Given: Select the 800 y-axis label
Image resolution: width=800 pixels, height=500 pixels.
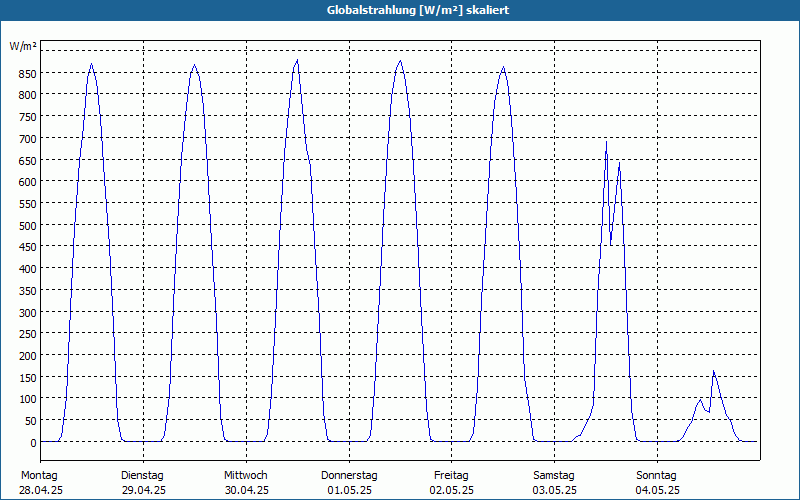Looking at the screenshot, I should click(x=27, y=95).
